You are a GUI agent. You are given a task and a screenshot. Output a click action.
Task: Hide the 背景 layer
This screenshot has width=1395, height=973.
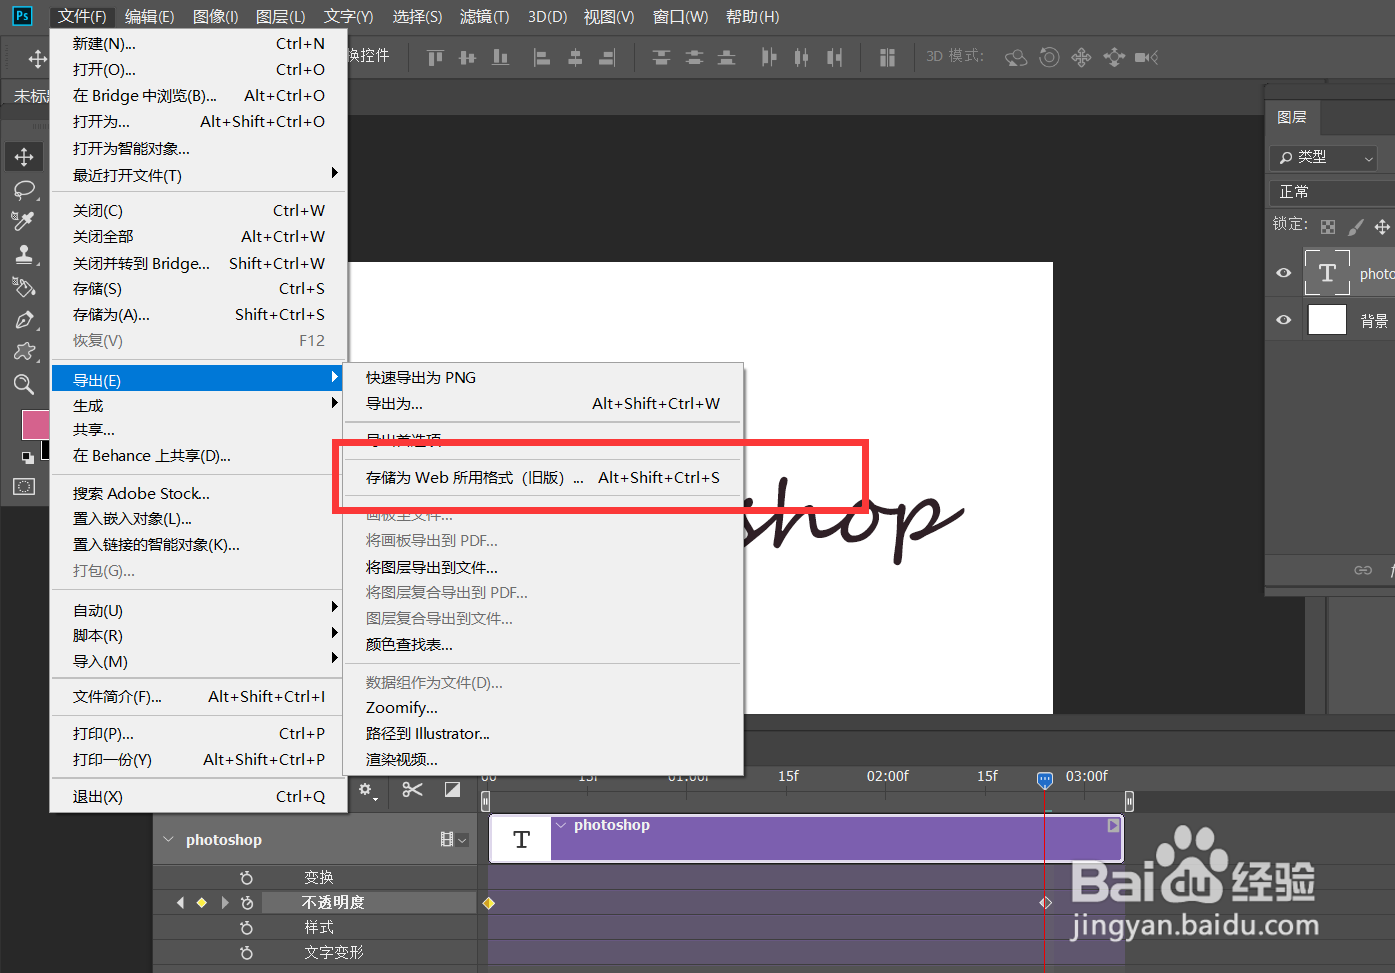click(1284, 320)
